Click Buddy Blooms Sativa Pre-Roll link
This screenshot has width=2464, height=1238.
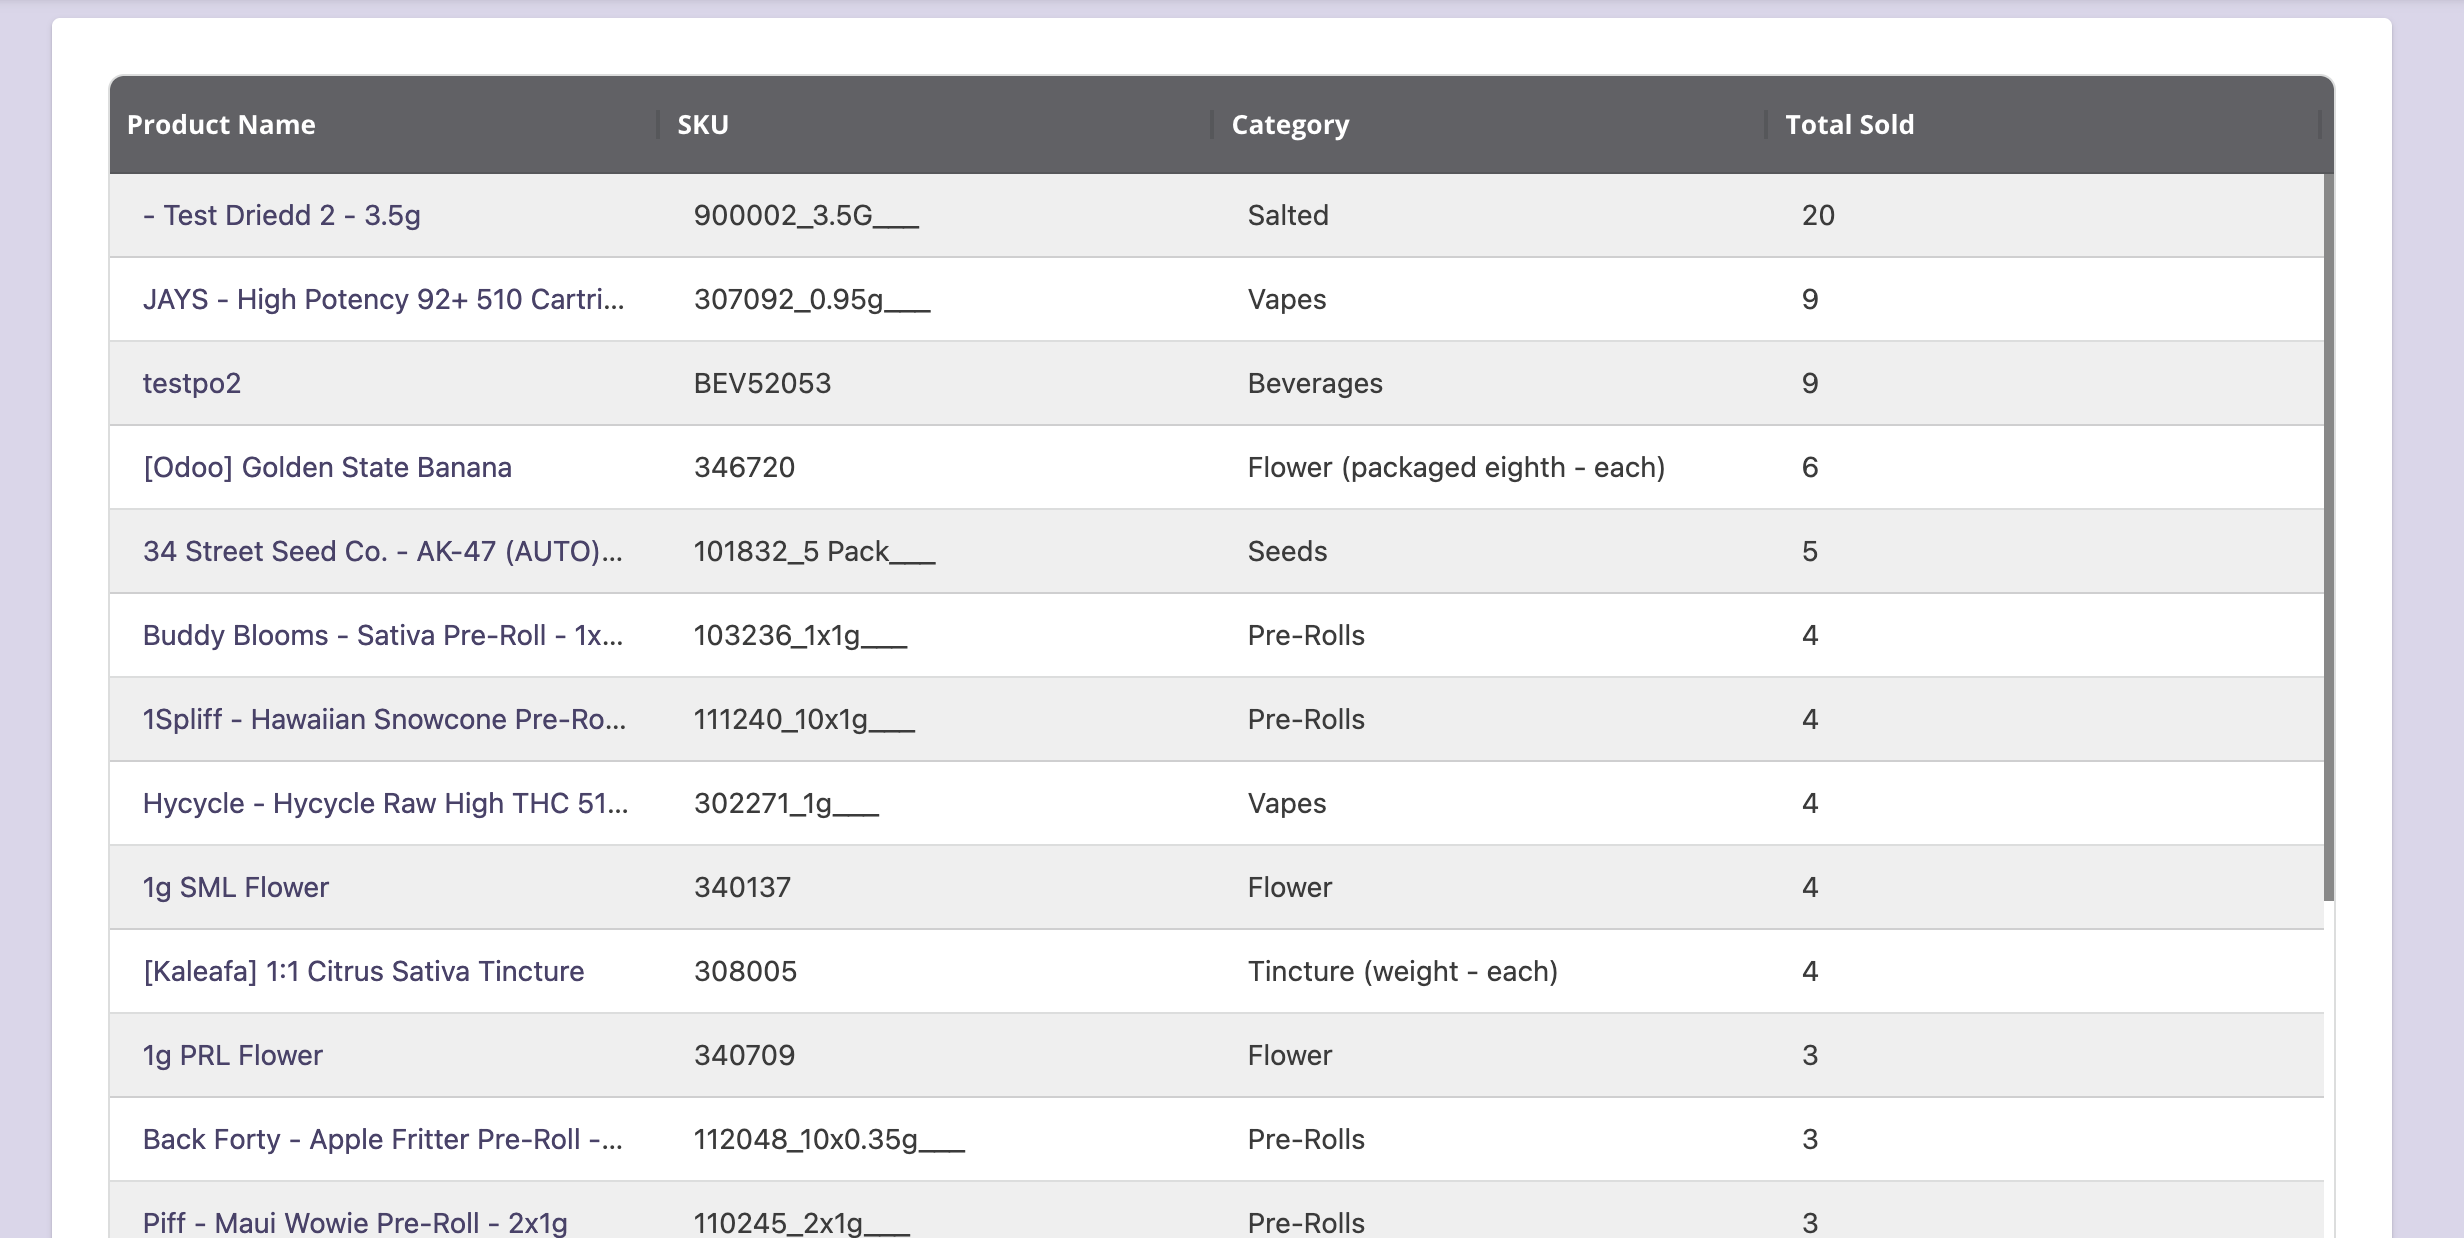382,635
